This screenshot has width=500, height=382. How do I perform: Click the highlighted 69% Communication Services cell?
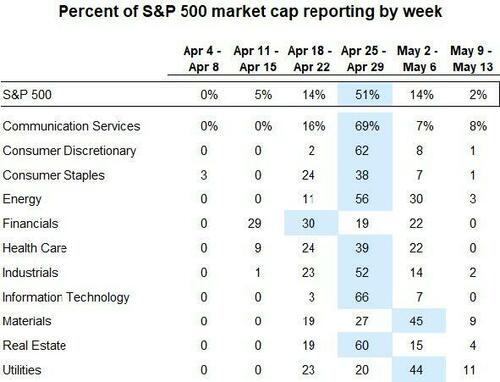[365, 126]
